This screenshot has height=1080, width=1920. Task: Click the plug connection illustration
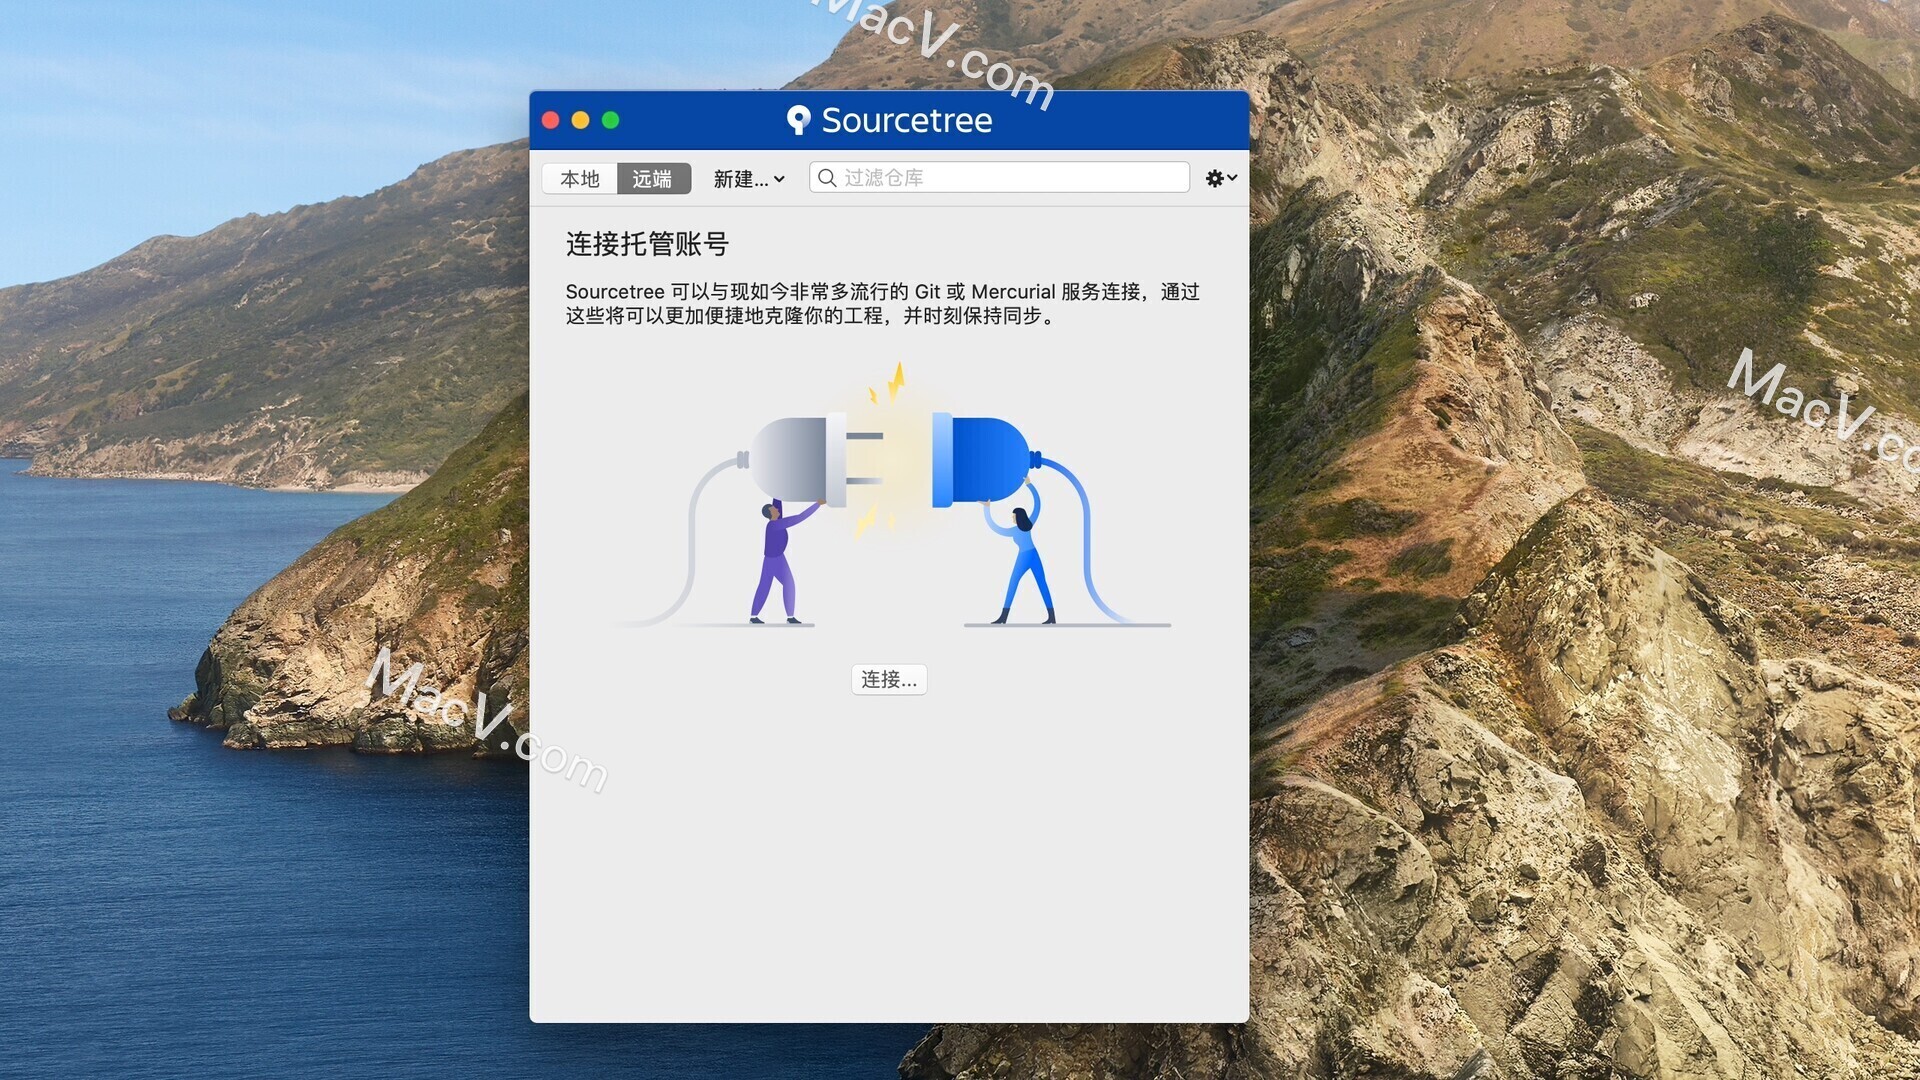(890, 495)
